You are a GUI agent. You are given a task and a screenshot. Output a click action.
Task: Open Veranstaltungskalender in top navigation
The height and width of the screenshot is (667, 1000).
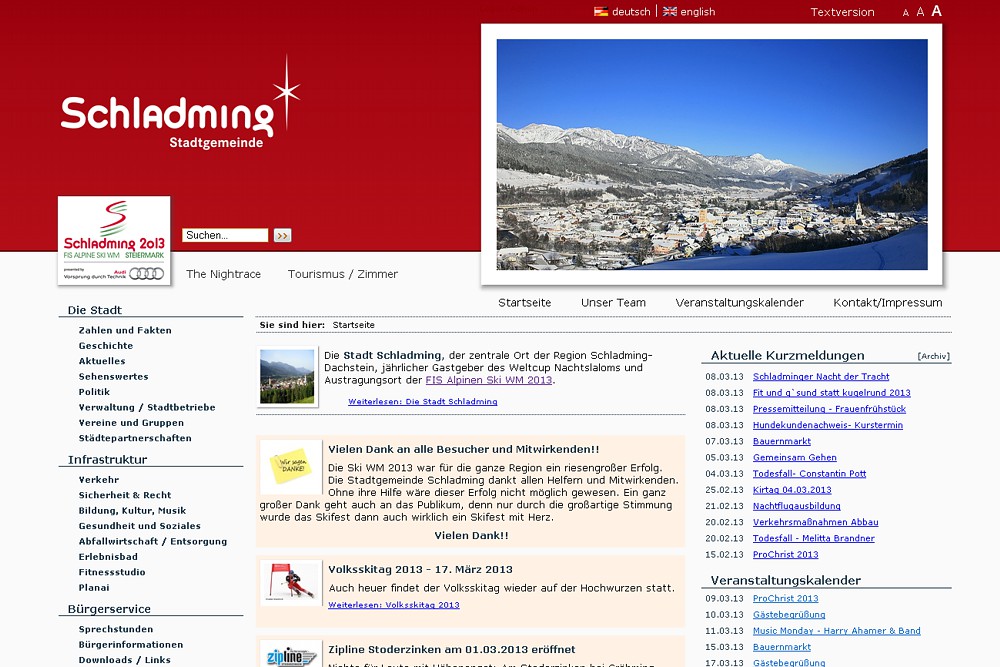739,303
